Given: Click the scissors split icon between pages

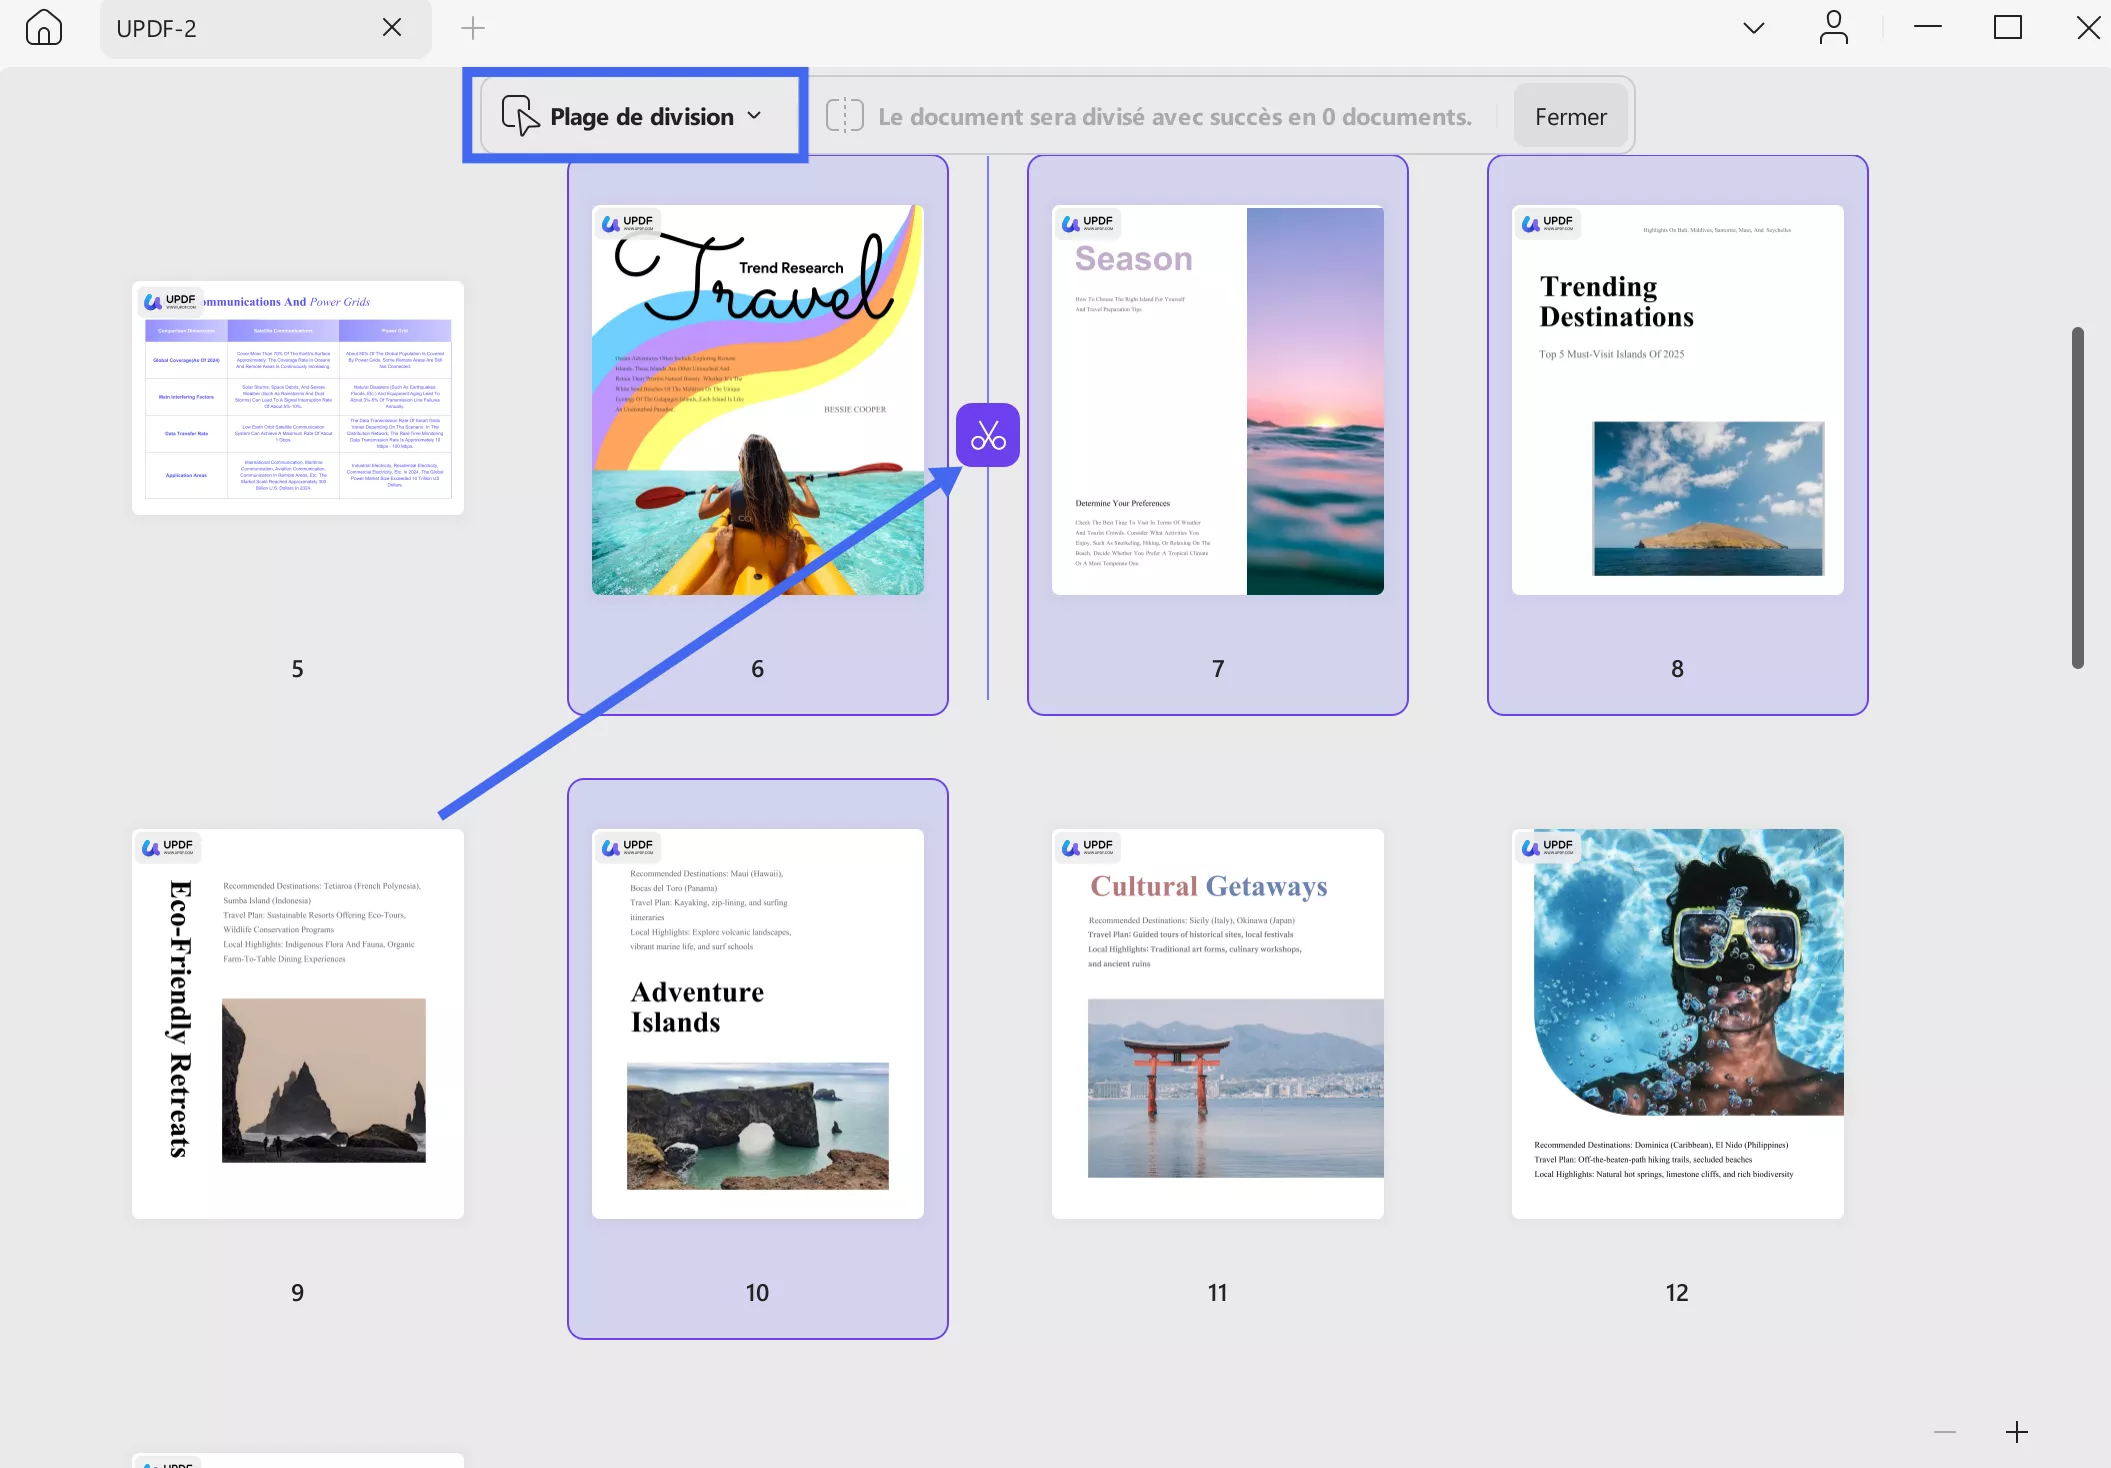Looking at the screenshot, I should [987, 435].
